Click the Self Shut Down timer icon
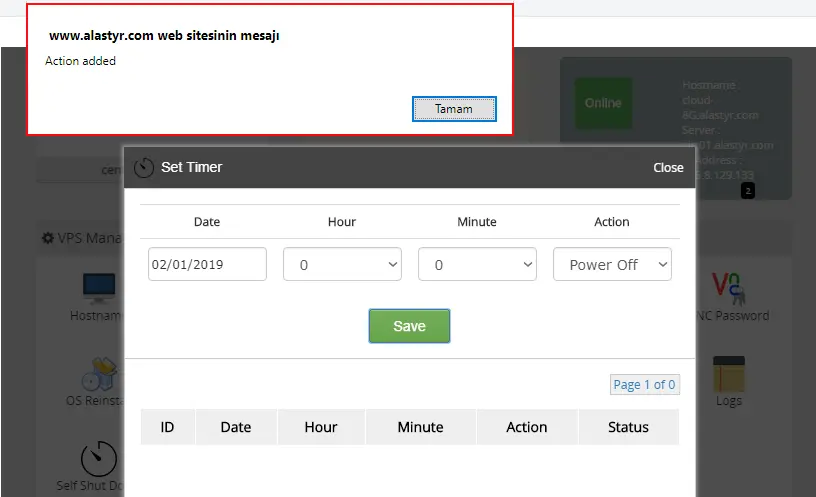The height and width of the screenshot is (497, 816). pyautogui.click(x=99, y=458)
